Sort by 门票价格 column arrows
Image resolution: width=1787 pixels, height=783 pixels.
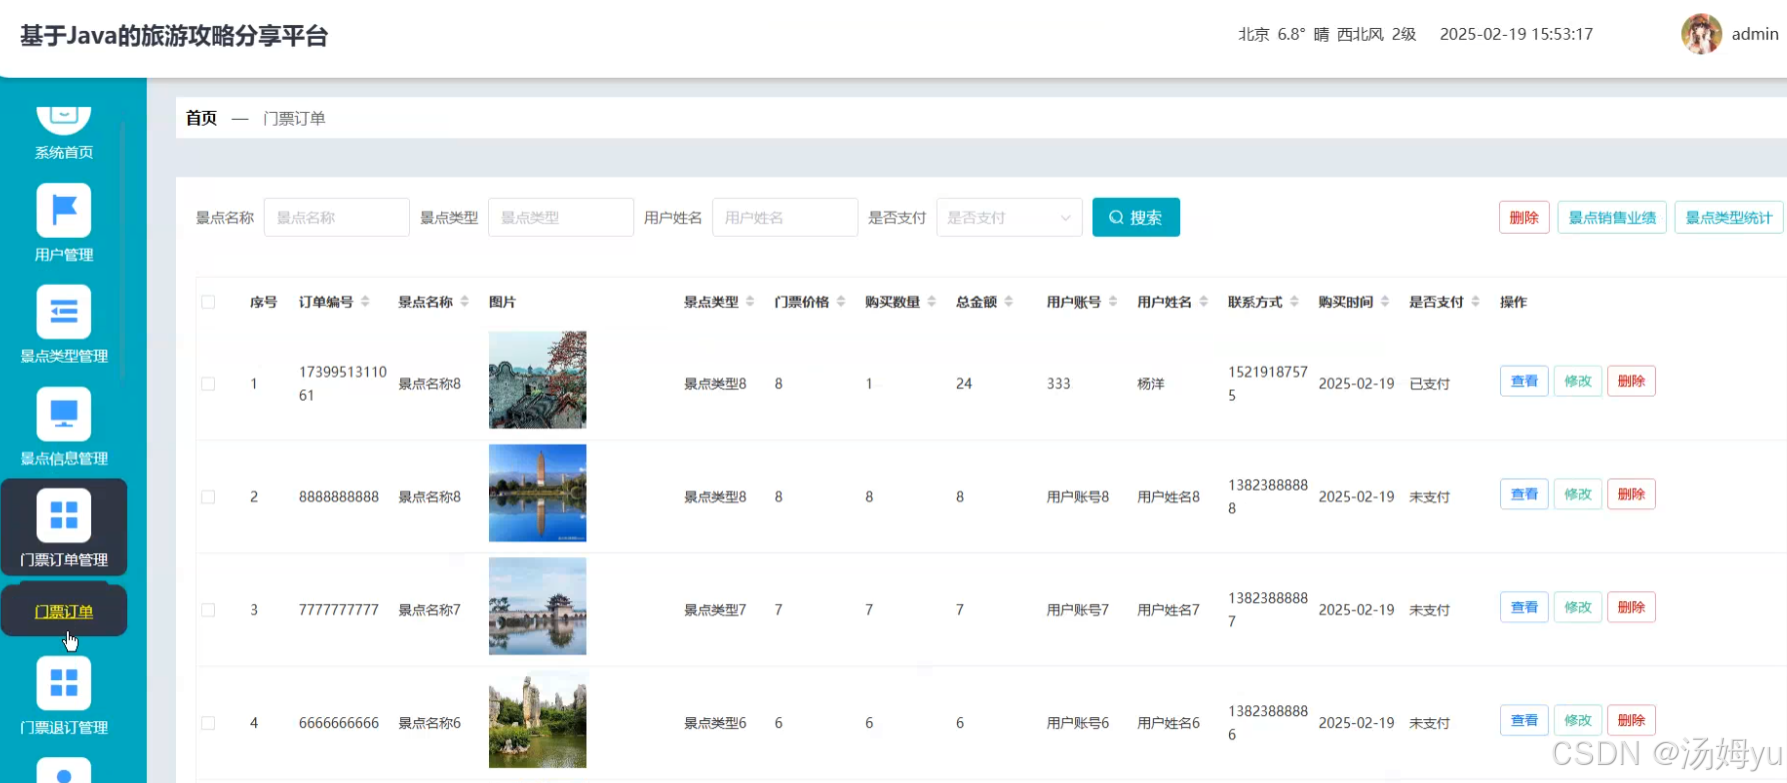click(x=841, y=302)
